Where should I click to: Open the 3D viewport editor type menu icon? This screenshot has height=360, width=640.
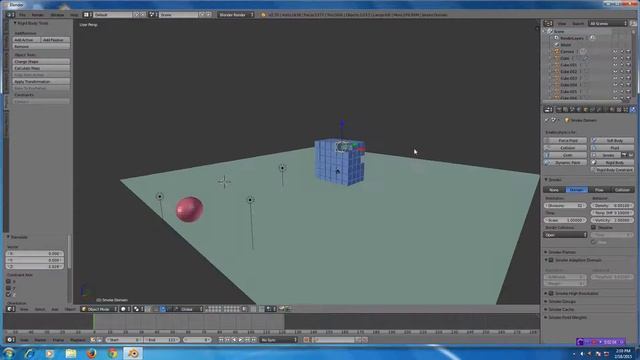[x=11, y=309]
